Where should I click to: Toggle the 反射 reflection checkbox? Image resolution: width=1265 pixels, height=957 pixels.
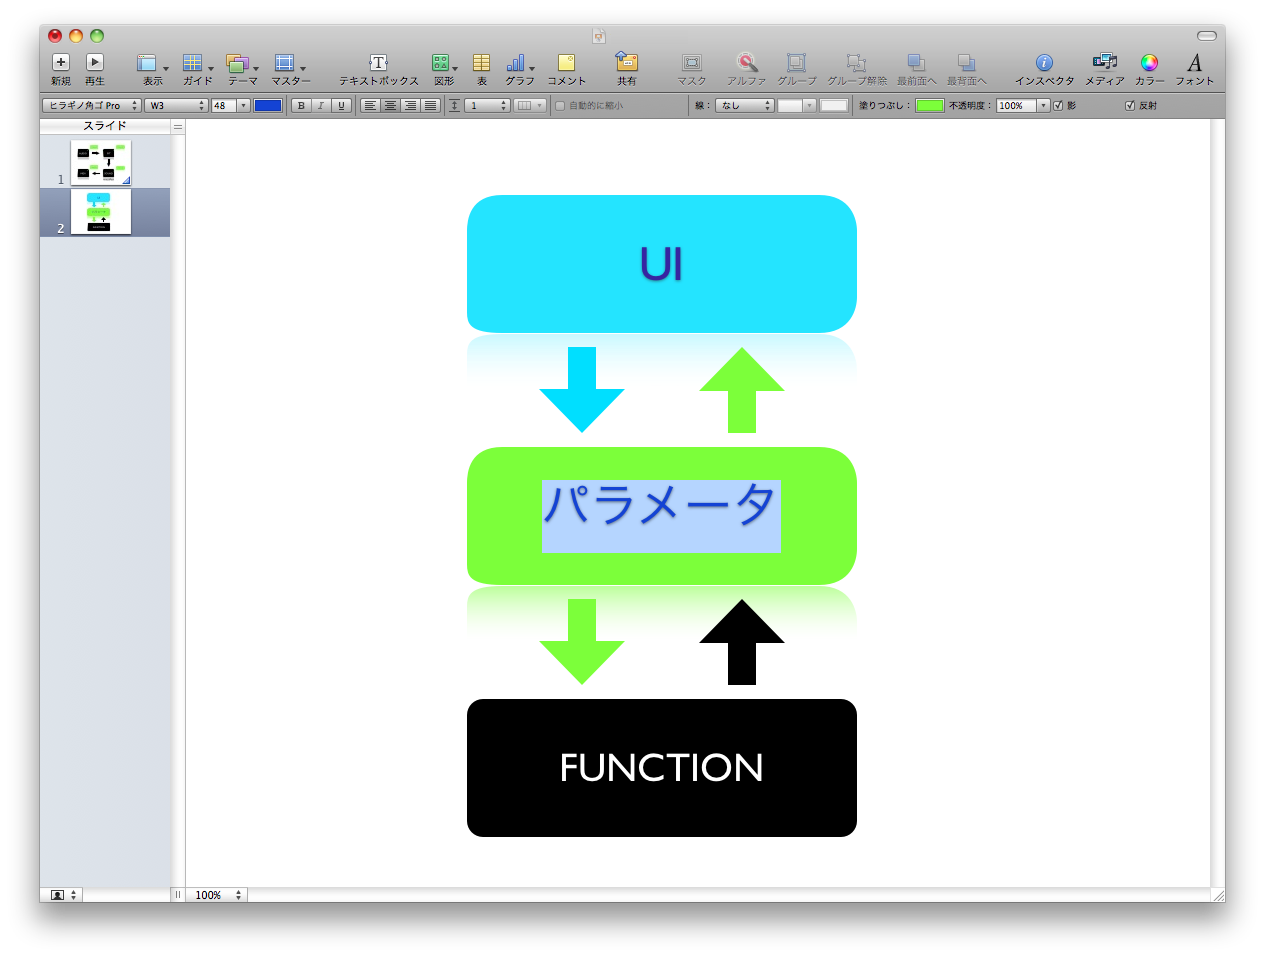(1130, 105)
